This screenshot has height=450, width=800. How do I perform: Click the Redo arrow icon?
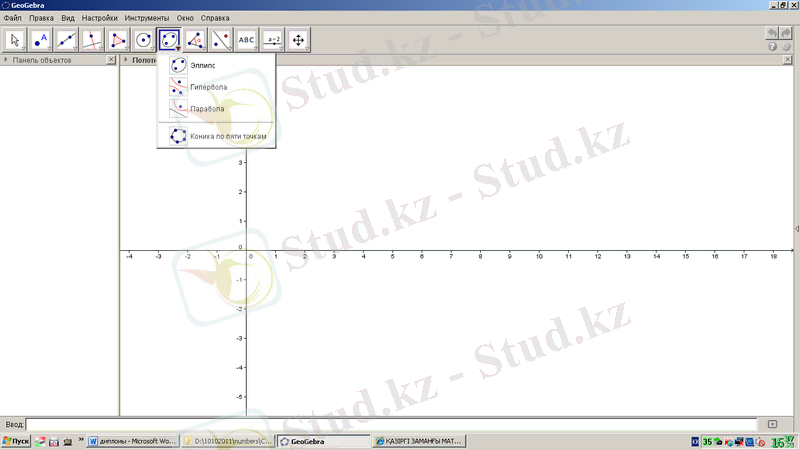(786, 33)
